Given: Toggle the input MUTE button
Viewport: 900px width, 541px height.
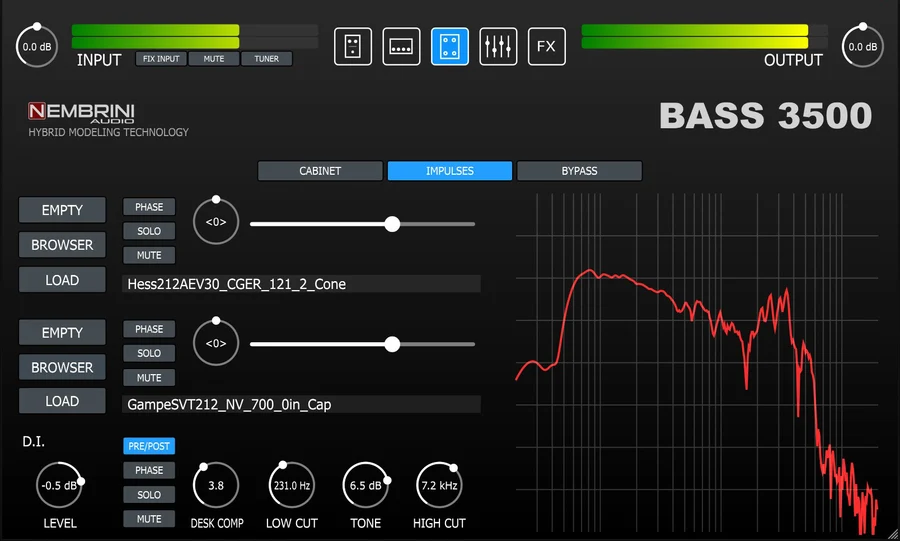Looking at the screenshot, I should 214,59.
